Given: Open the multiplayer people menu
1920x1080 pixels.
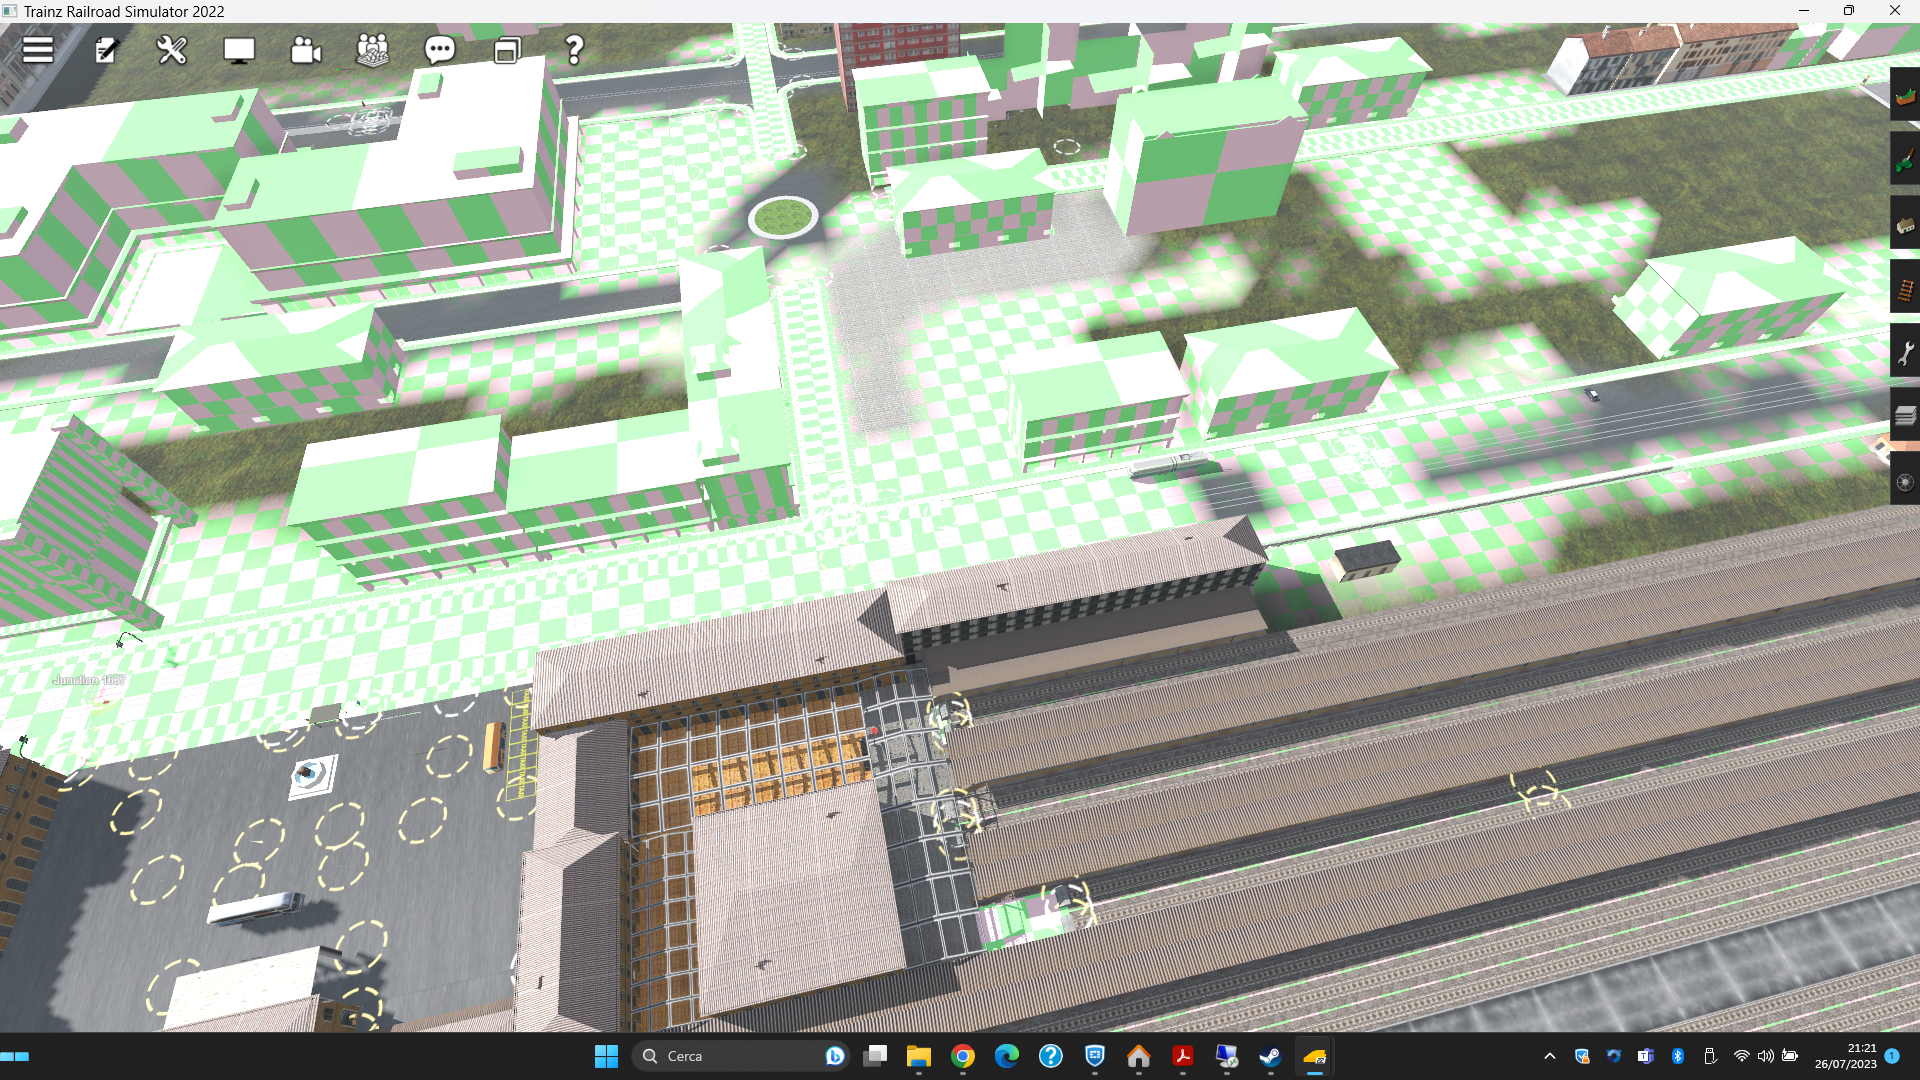Looking at the screenshot, I should tap(373, 50).
